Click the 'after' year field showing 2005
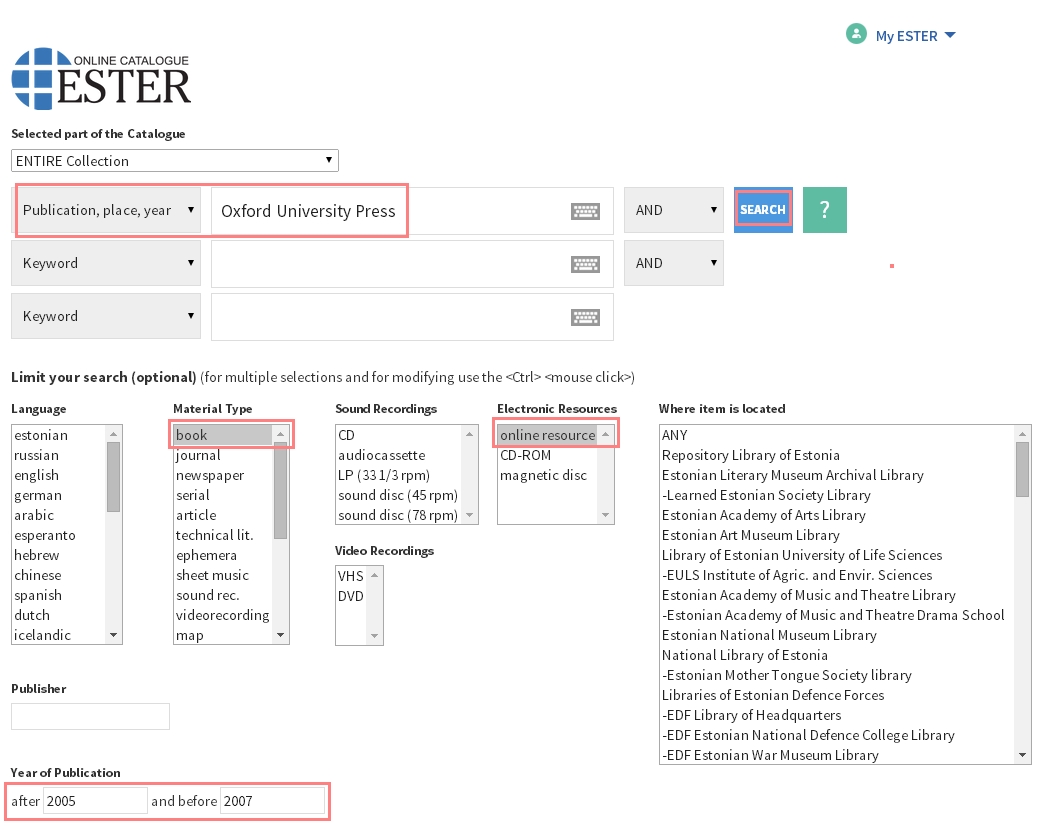 point(95,801)
